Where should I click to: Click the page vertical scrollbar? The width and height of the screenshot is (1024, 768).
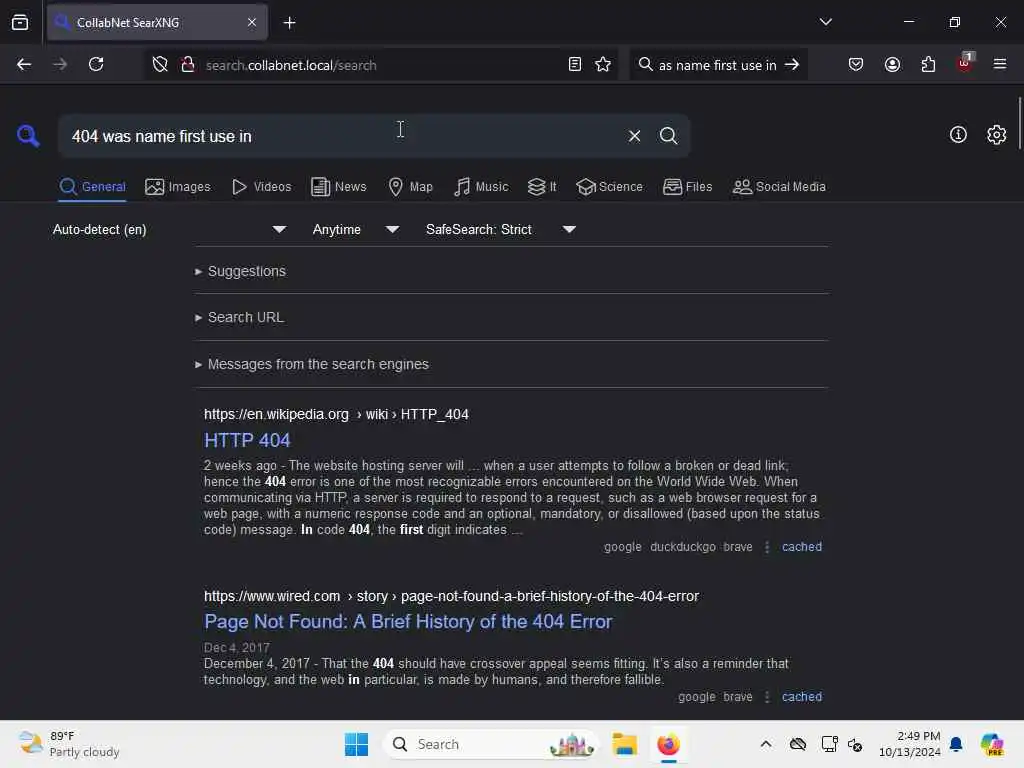(x=1019, y=123)
